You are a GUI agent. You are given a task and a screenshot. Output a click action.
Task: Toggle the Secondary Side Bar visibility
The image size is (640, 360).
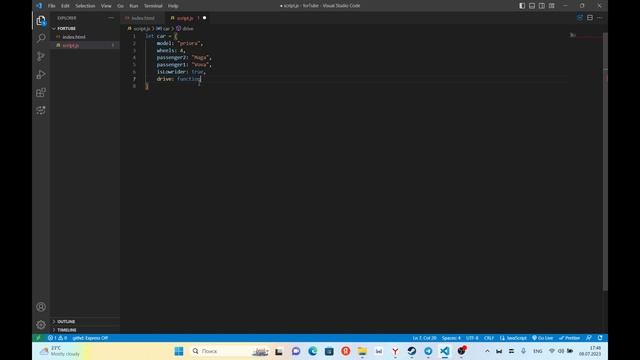[x=542, y=6]
